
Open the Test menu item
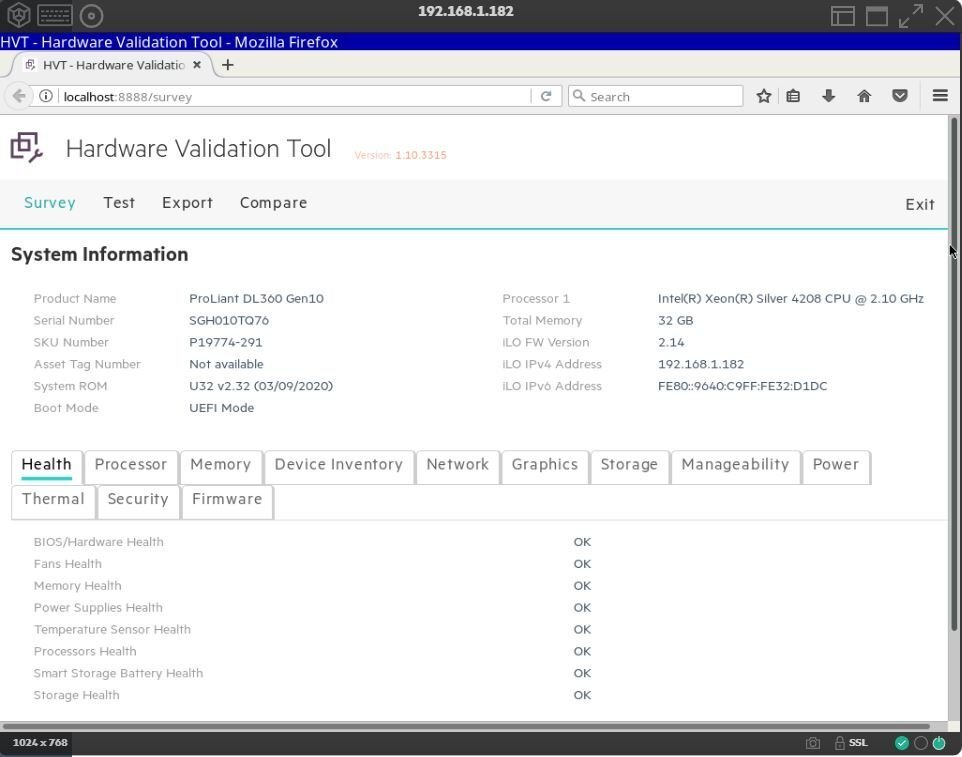pyautogui.click(x=119, y=203)
